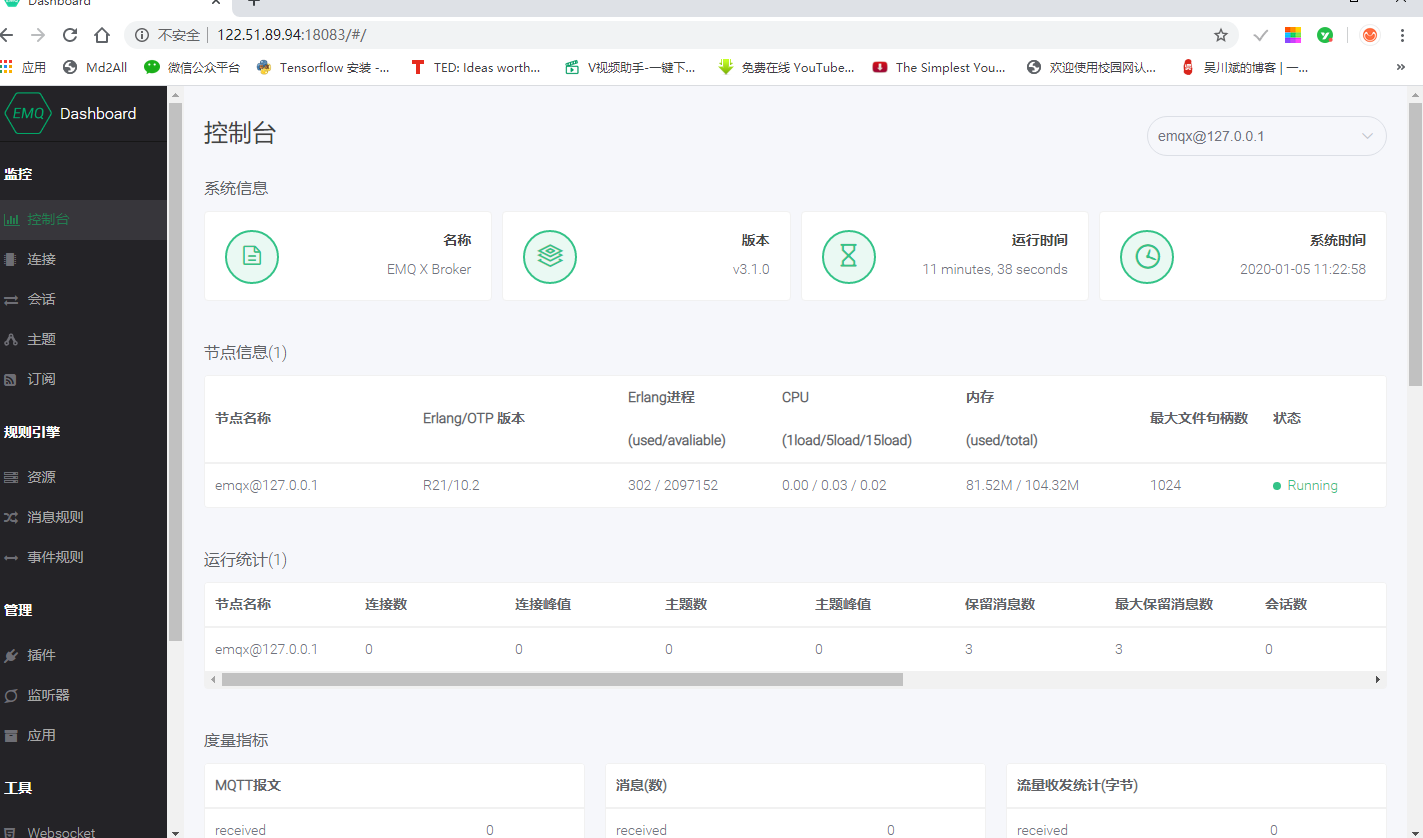Open the 应用 apps shortcut in bookmarks bar
Viewport: 1423px width, 838px height.
(x=24, y=67)
